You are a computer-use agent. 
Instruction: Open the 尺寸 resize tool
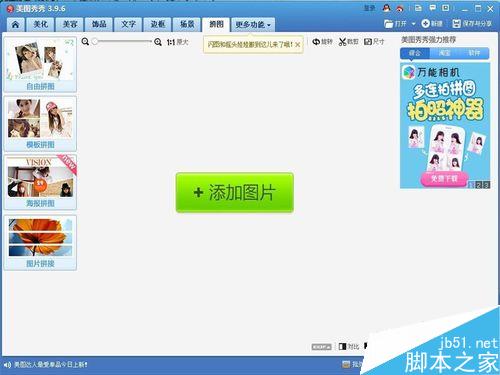(x=374, y=42)
